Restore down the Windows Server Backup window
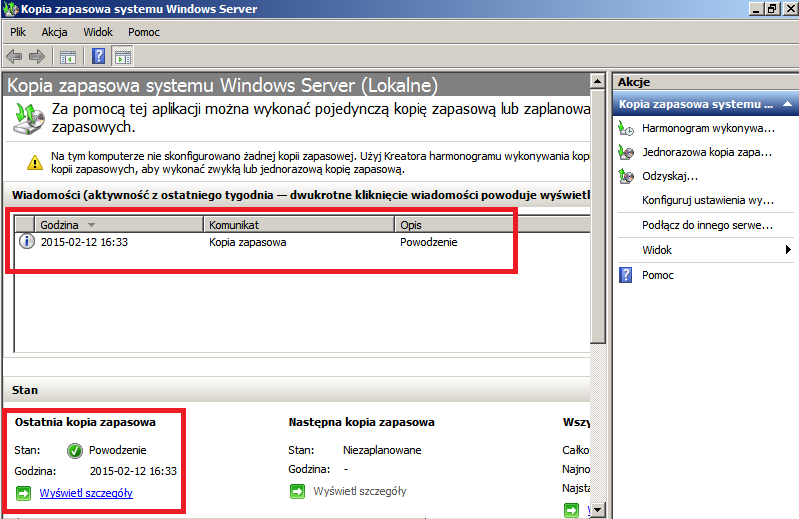The image size is (799, 519). click(x=773, y=9)
